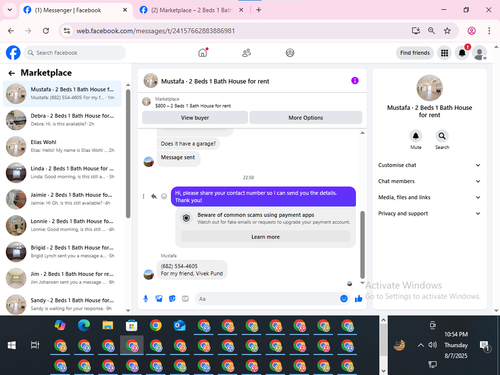Open Task View on taskbar
Image resolution: width=500 pixels, height=375 pixels.
pos(35,345)
